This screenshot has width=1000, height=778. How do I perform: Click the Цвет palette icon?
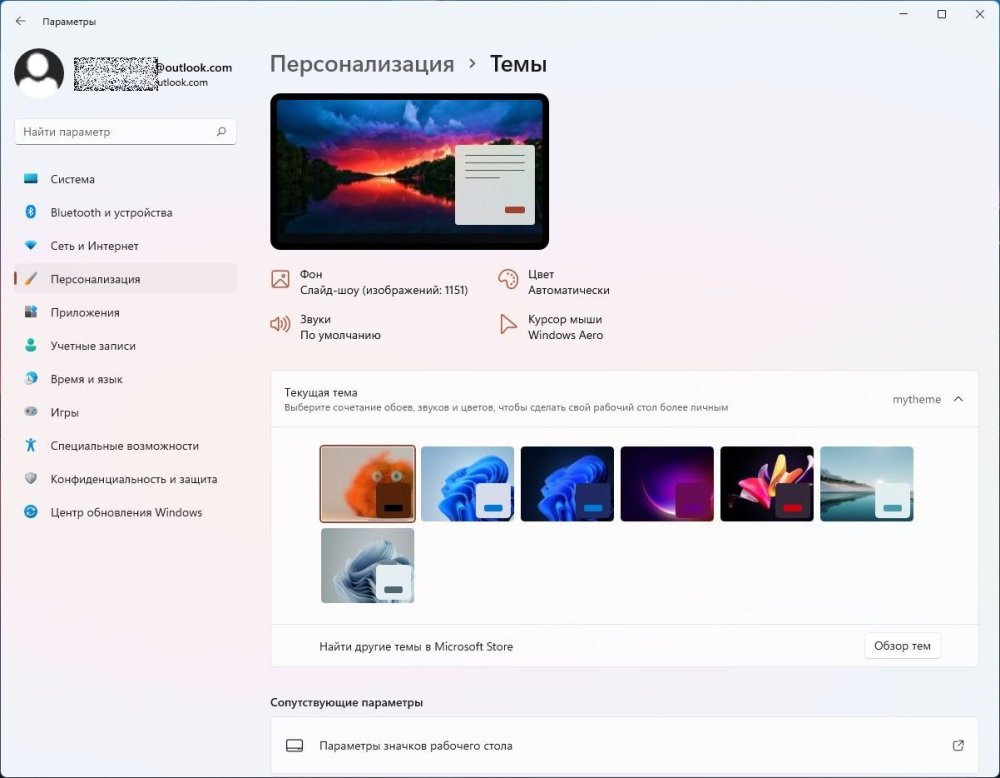[508, 280]
